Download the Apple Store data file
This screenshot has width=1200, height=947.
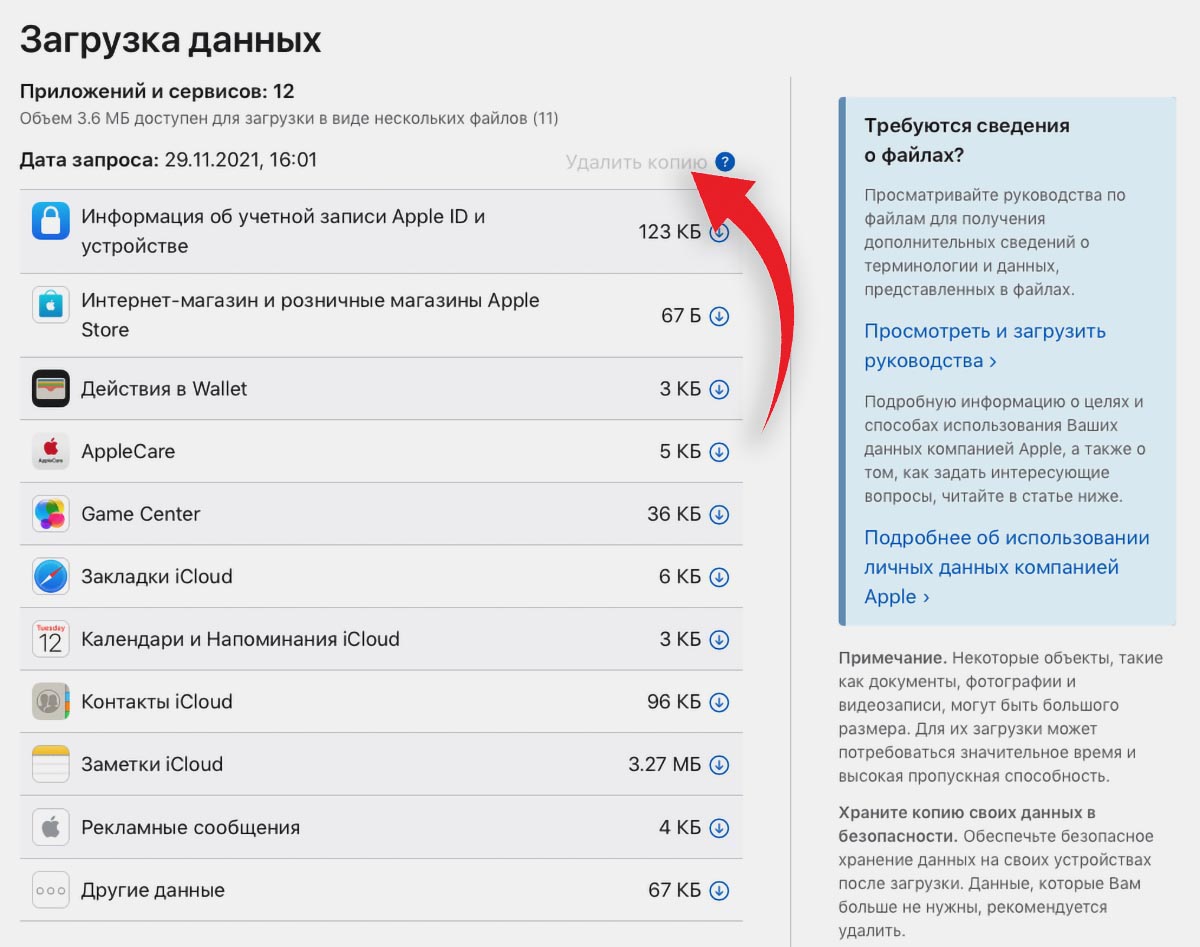719,316
